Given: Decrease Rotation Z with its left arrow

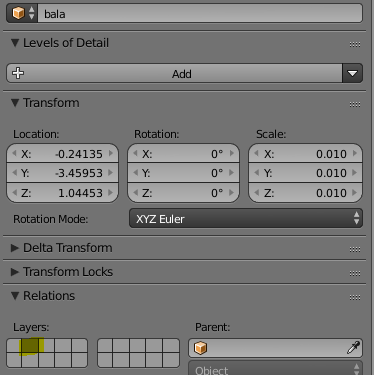Looking at the screenshot, I should tap(135, 192).
